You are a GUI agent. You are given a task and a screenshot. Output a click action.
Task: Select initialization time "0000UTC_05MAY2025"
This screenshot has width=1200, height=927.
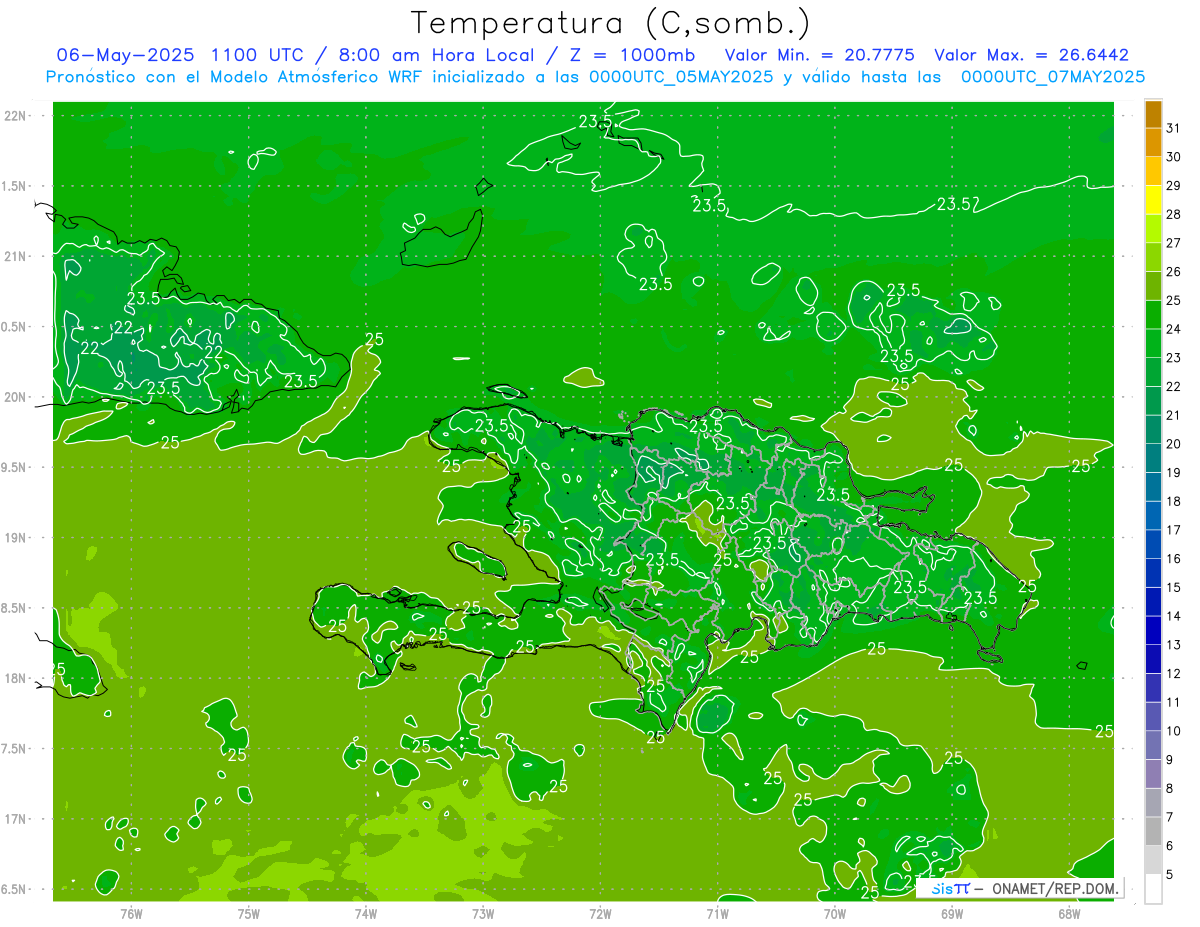681,76
